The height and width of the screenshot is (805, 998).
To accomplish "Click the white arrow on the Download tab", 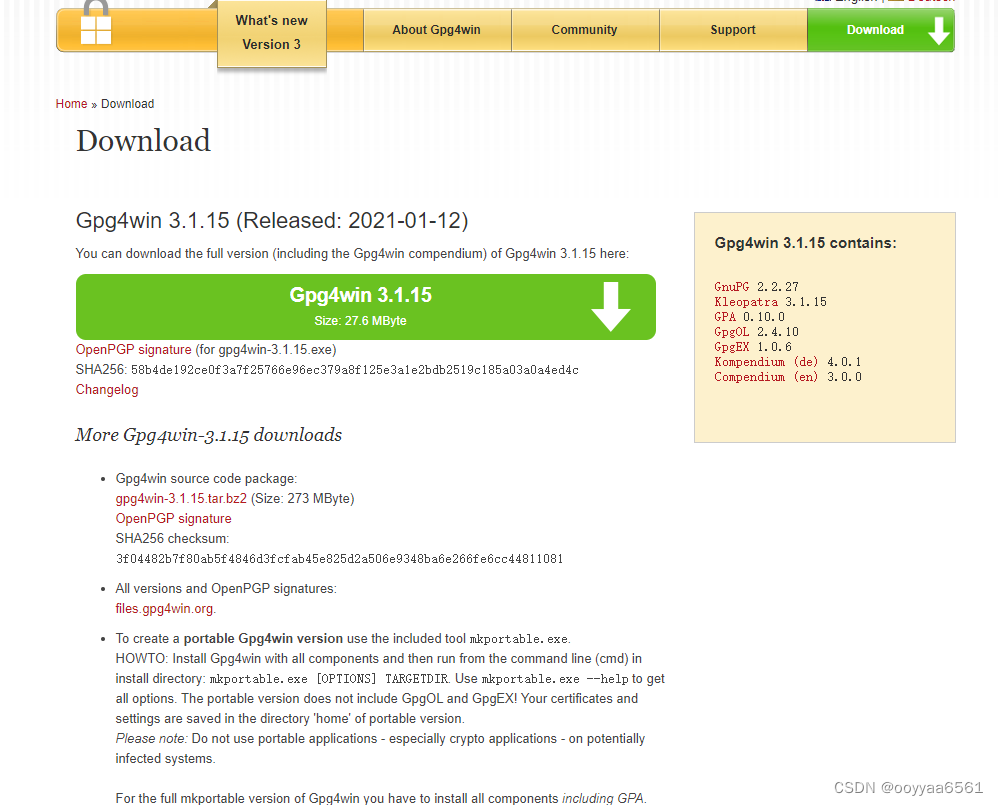I will (x=939, y=31).
